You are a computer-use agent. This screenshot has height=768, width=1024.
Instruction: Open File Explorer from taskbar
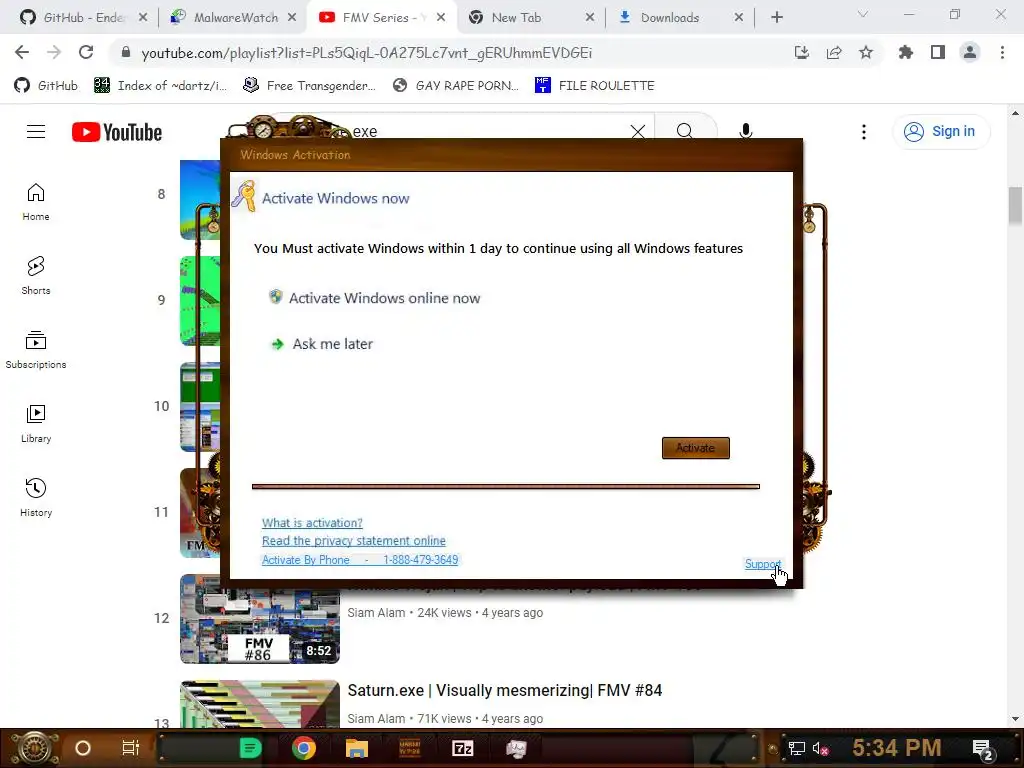pyautogui.click(x=357, y=748)
